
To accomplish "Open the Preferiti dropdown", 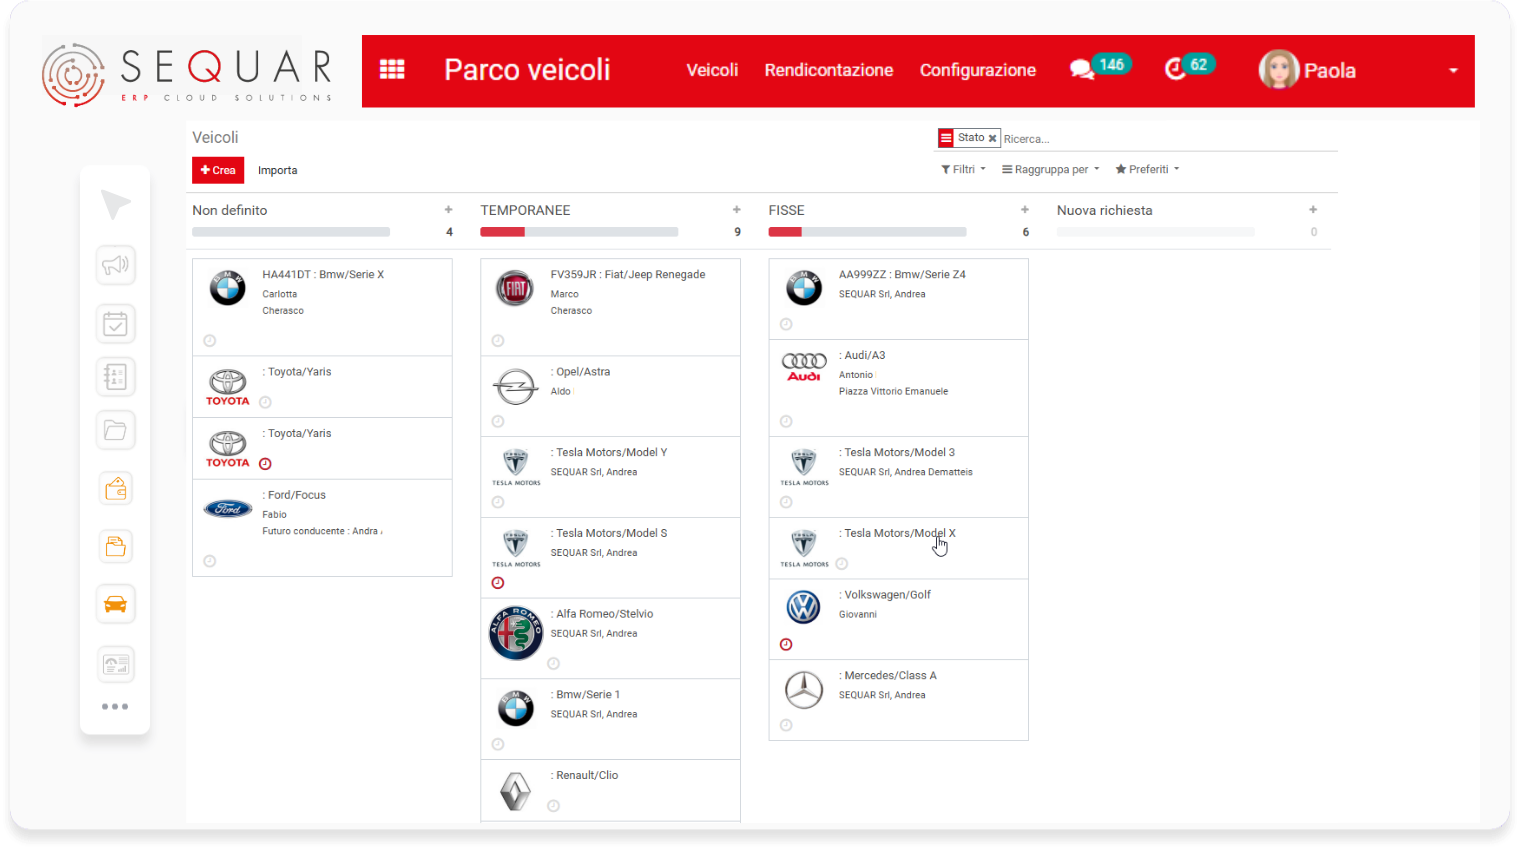I will tap(1147, 170).
